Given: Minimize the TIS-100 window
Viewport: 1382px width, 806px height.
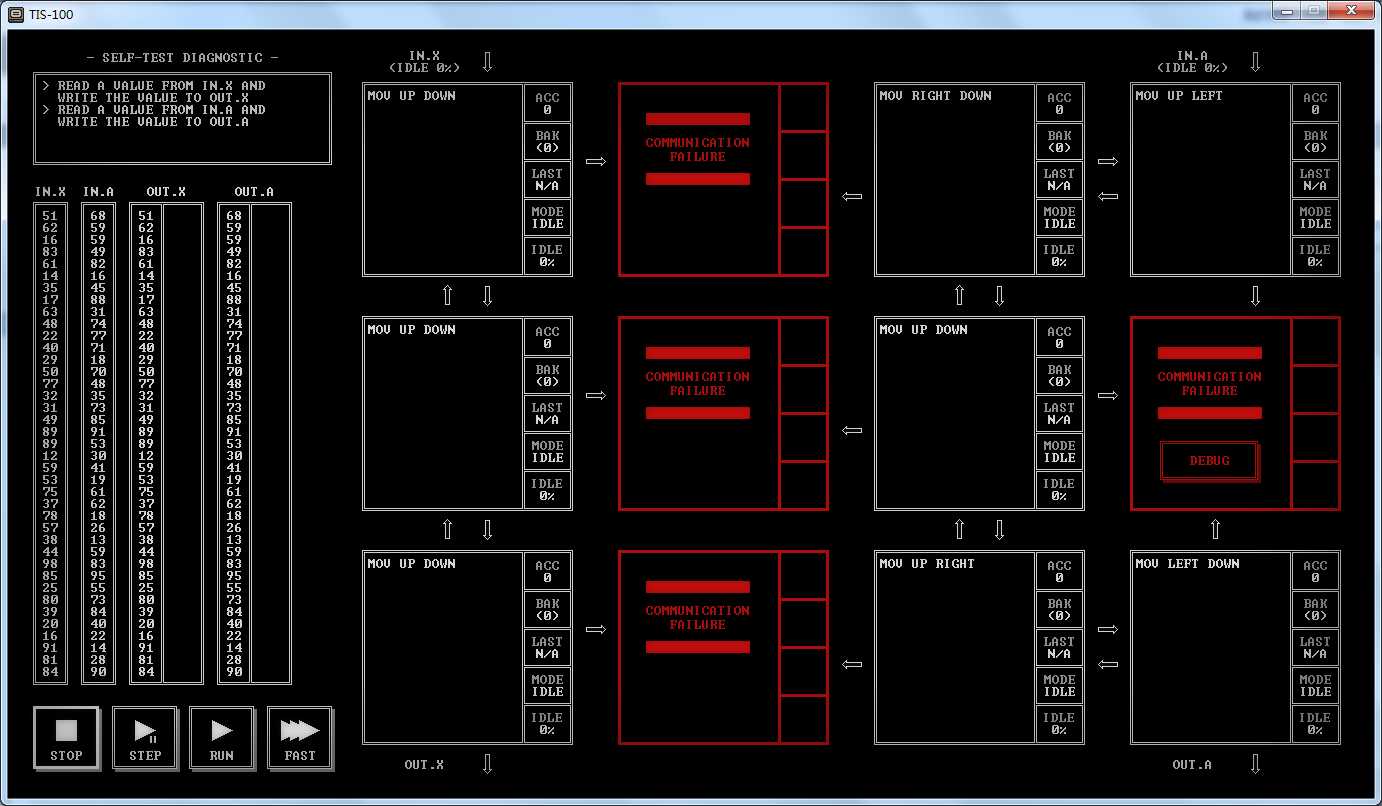Looking at the screenshot, I should point(1288,11).
